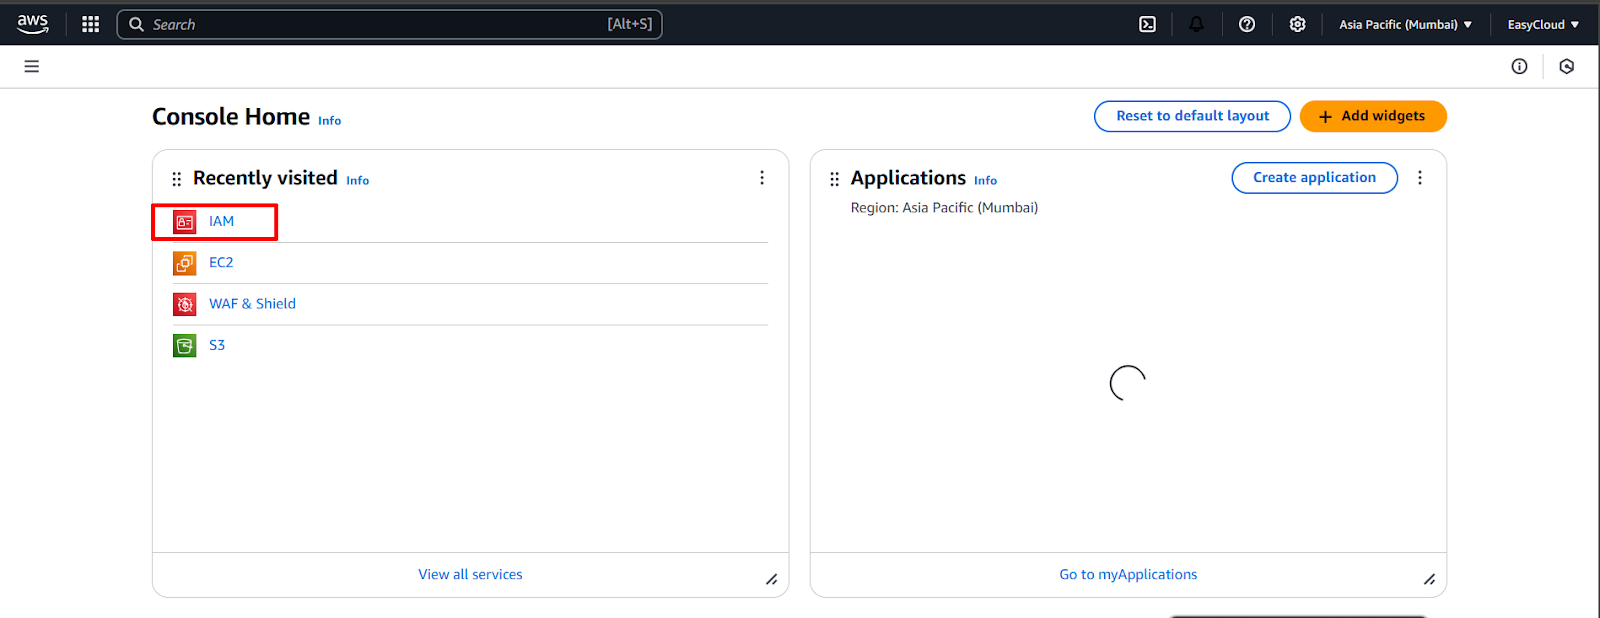Click the IAM service icon
1600x618 pixels.
pos(185,222)
